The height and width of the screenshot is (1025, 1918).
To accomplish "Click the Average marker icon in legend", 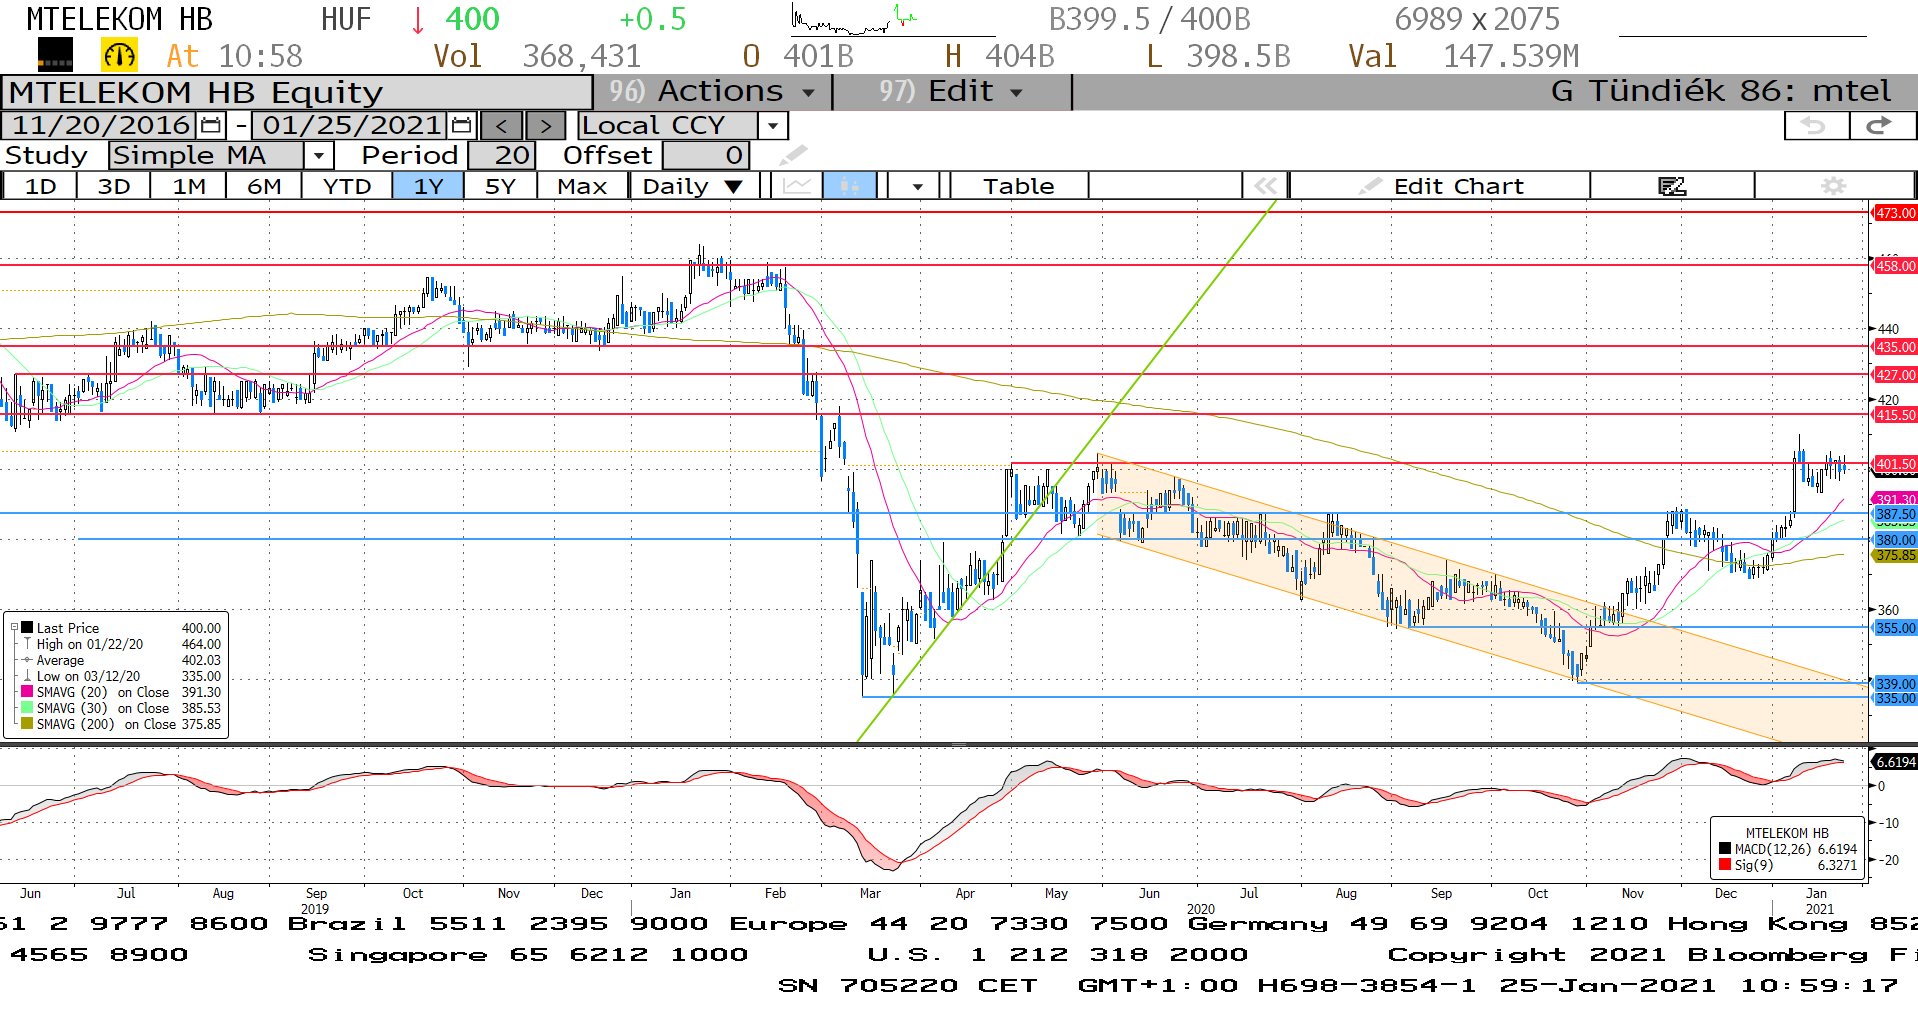I will [27, 660].
